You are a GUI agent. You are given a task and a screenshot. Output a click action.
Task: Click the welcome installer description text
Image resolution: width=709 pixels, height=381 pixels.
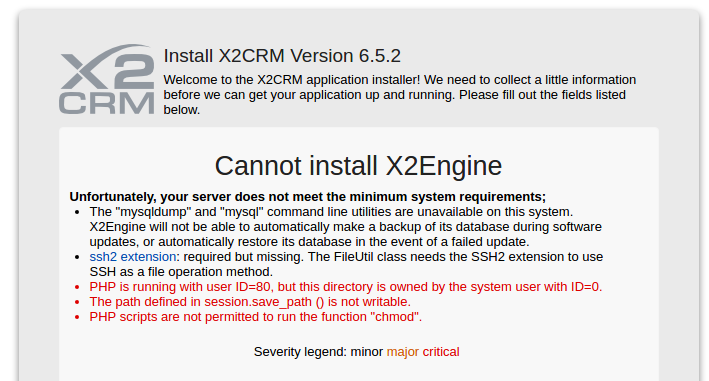point(400,95)
